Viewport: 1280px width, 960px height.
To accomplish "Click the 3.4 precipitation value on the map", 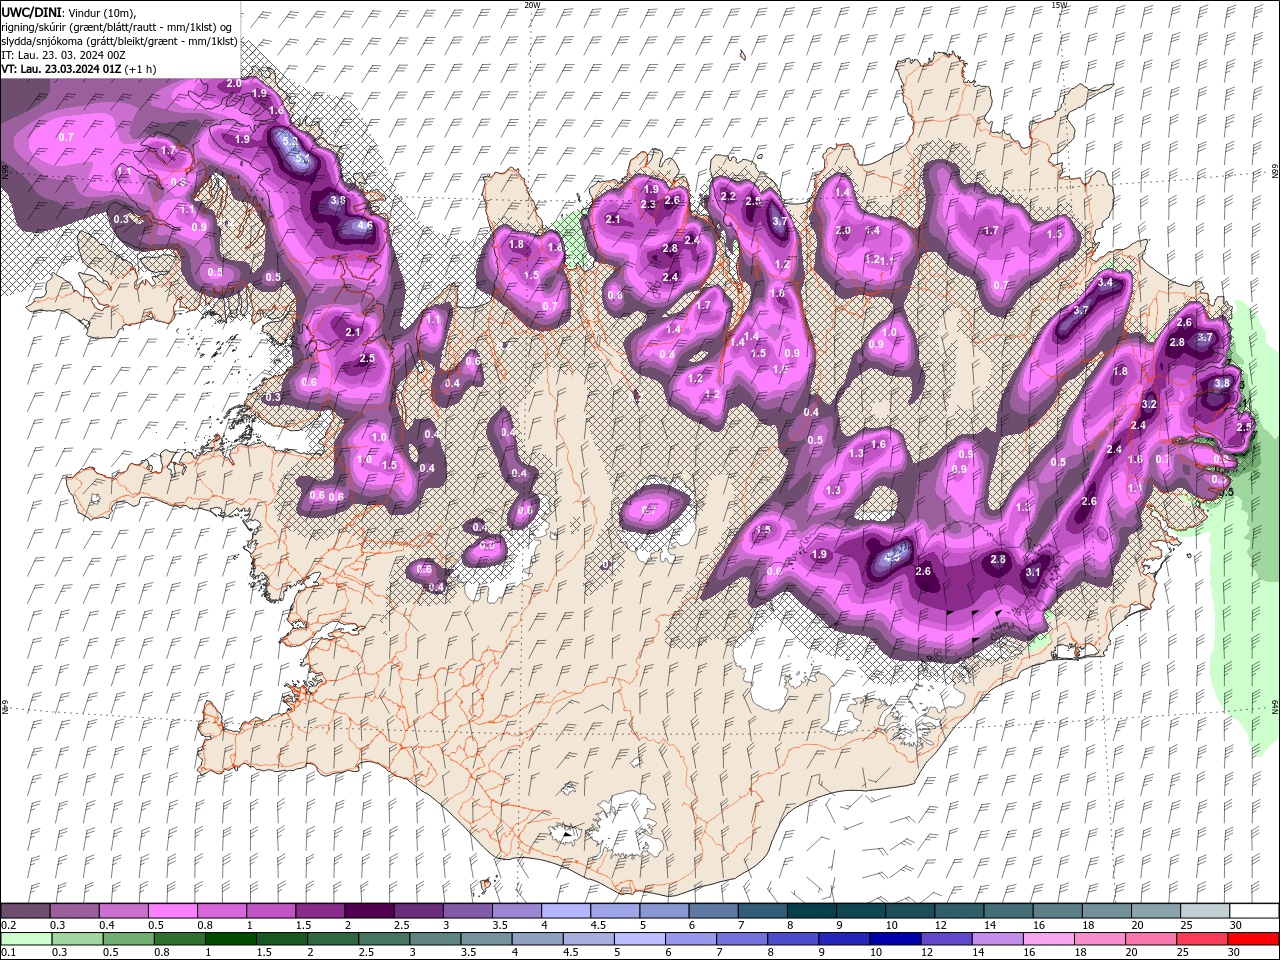I will tap(1105, 283).
